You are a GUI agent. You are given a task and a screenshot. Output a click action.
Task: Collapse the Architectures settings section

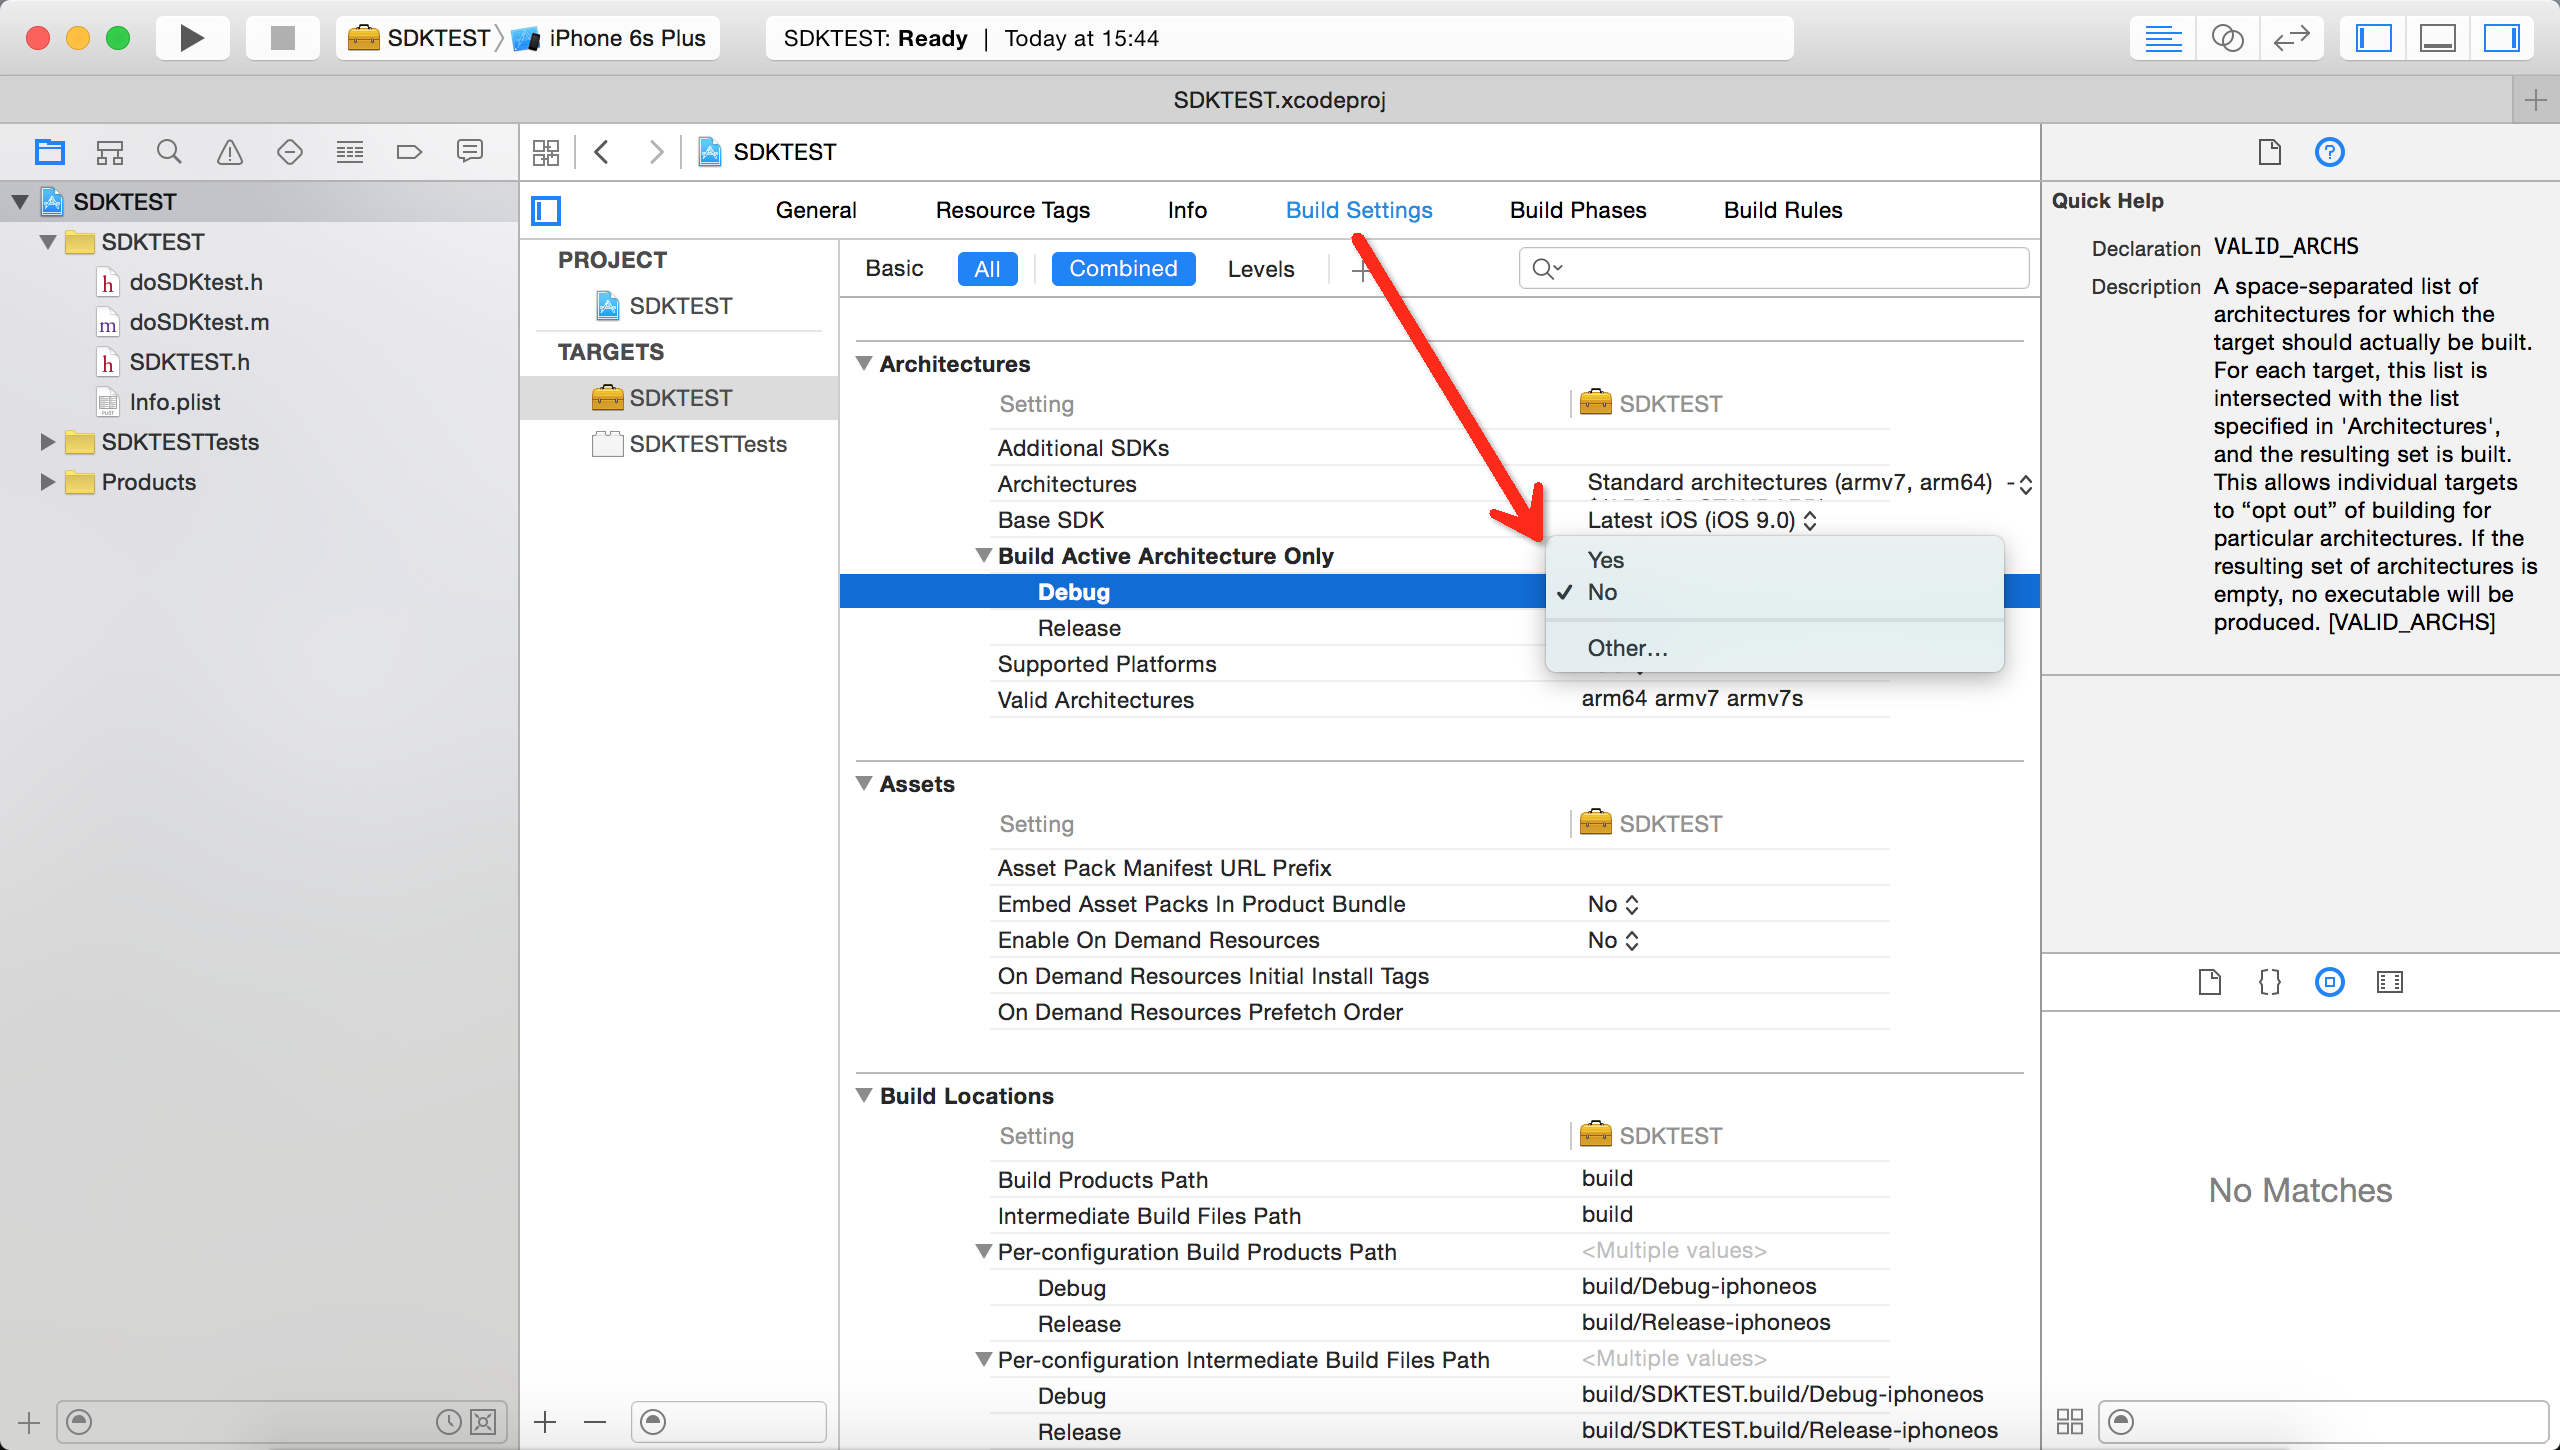[864, 364]
